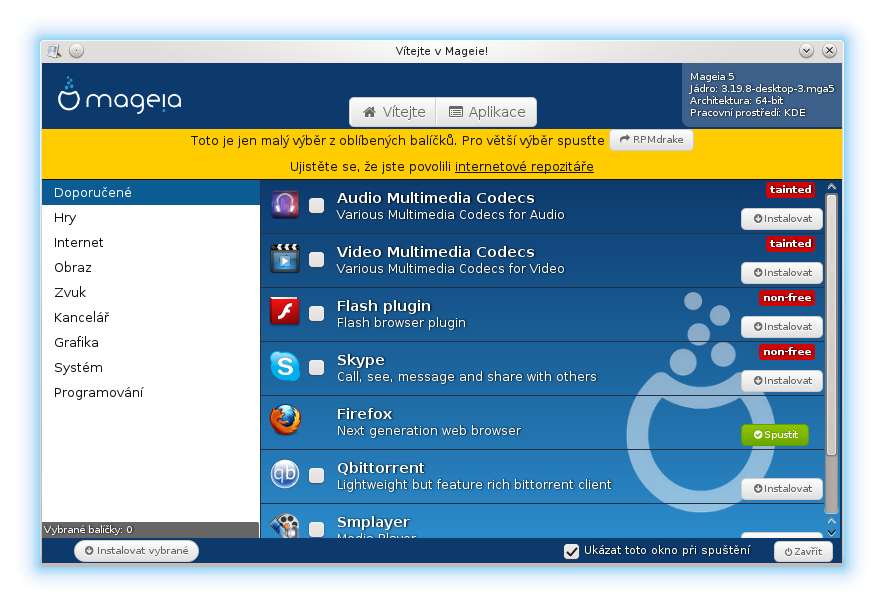The height and width of the screenshot is (607, 884).
Task: Click the scrollbar down arrow at bottom
Action: (832, 533)
